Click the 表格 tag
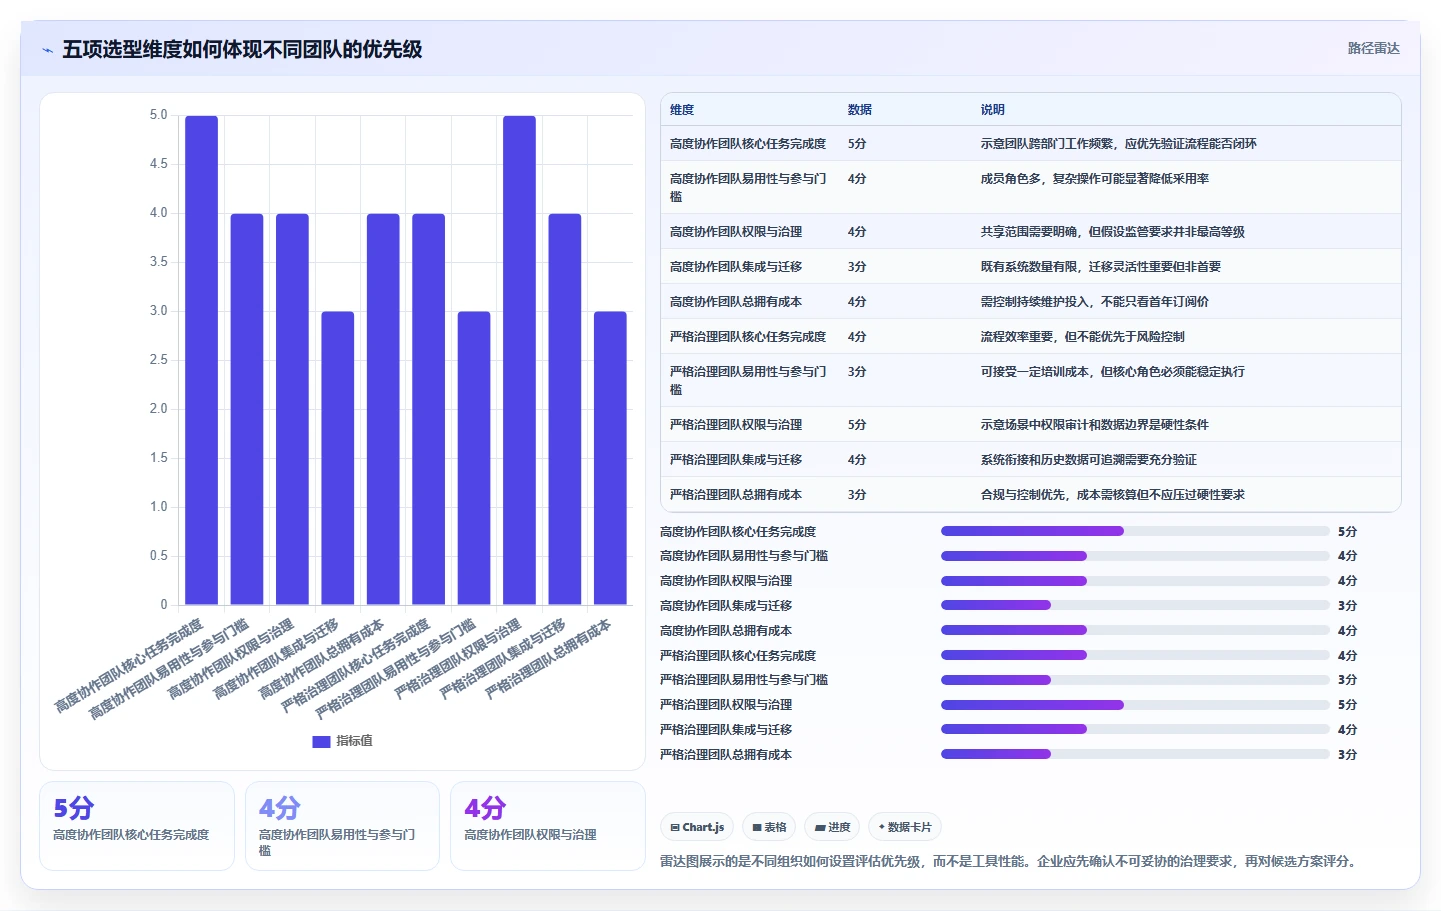 769,827
